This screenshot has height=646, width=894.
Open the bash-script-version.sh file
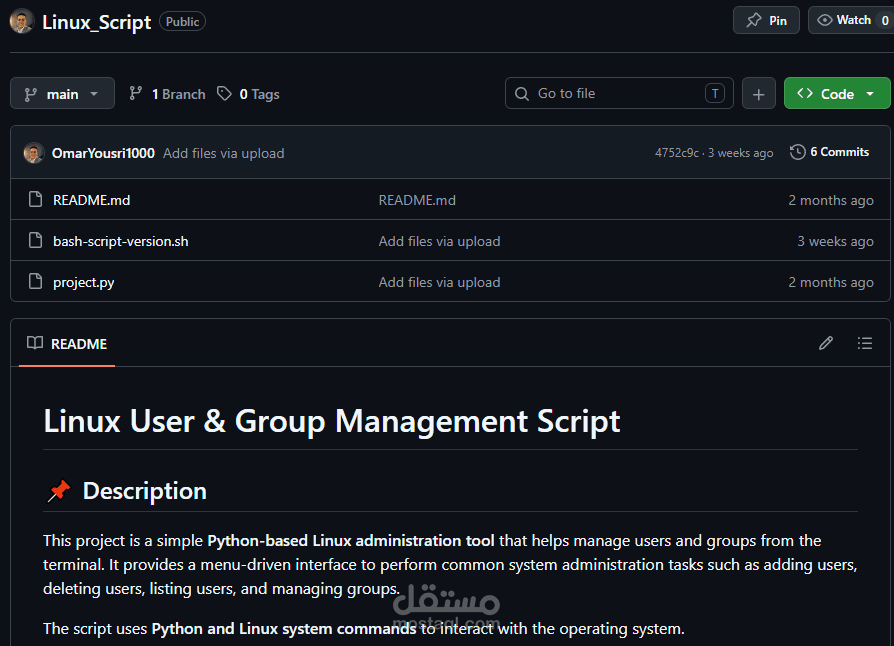[x=120, y=241]
